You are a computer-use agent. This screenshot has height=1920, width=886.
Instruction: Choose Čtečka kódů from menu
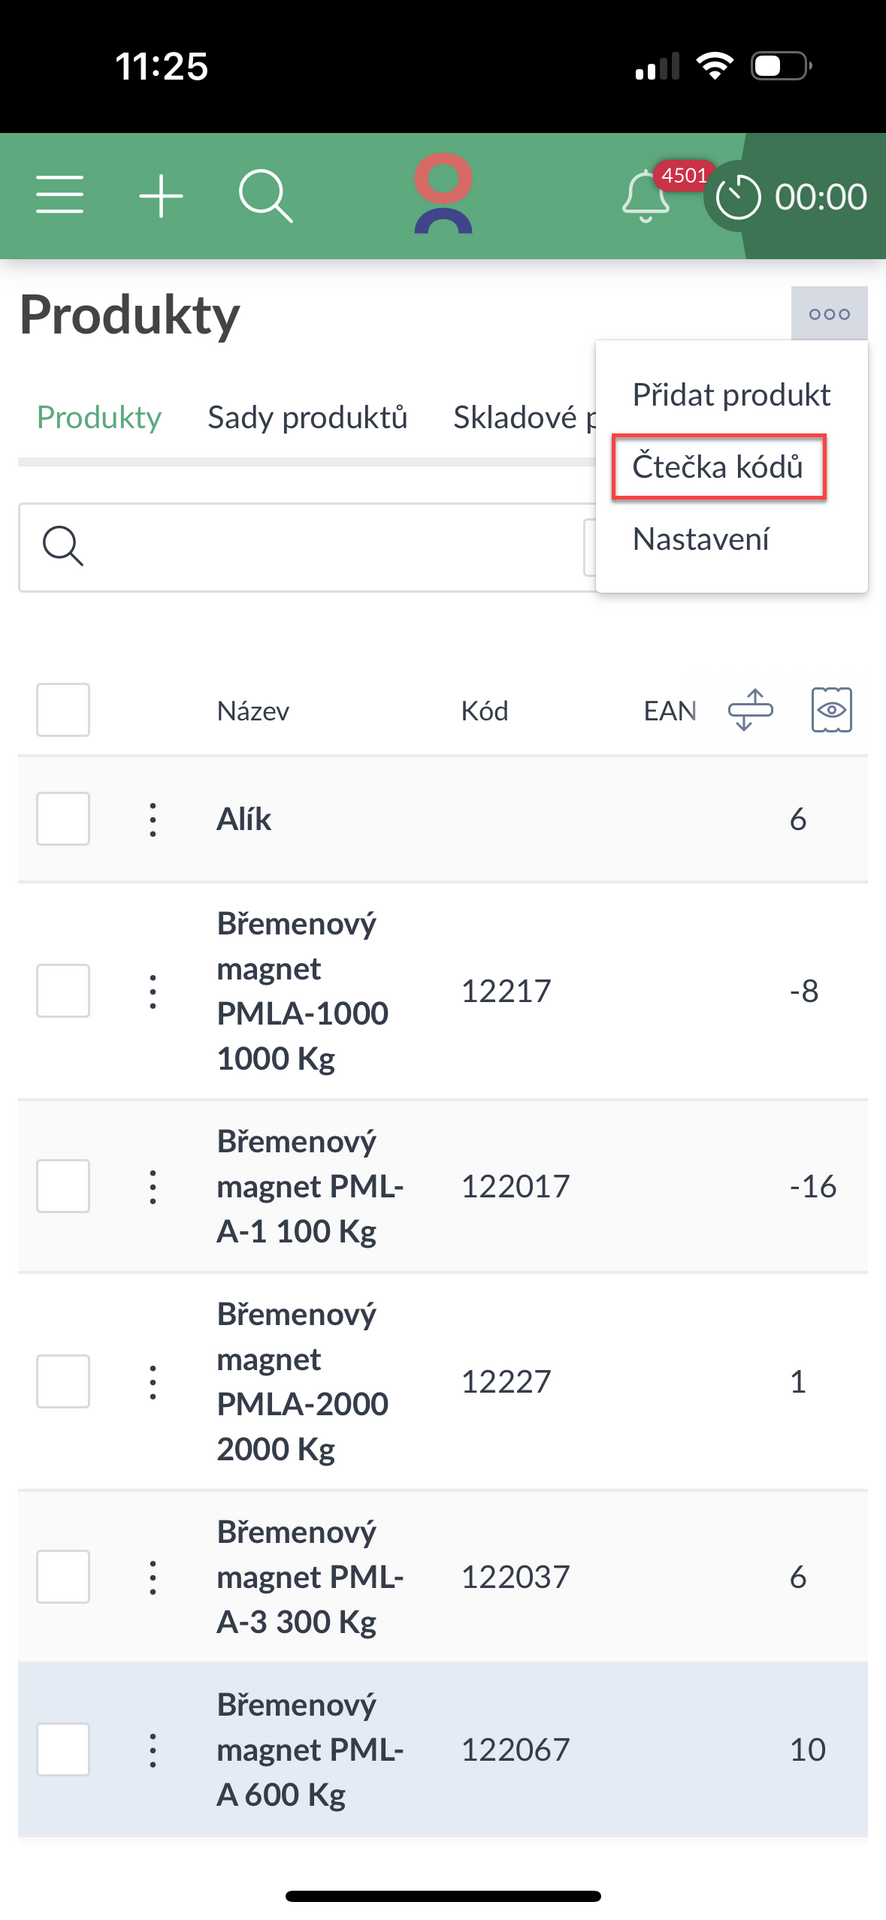coord(718,467)
